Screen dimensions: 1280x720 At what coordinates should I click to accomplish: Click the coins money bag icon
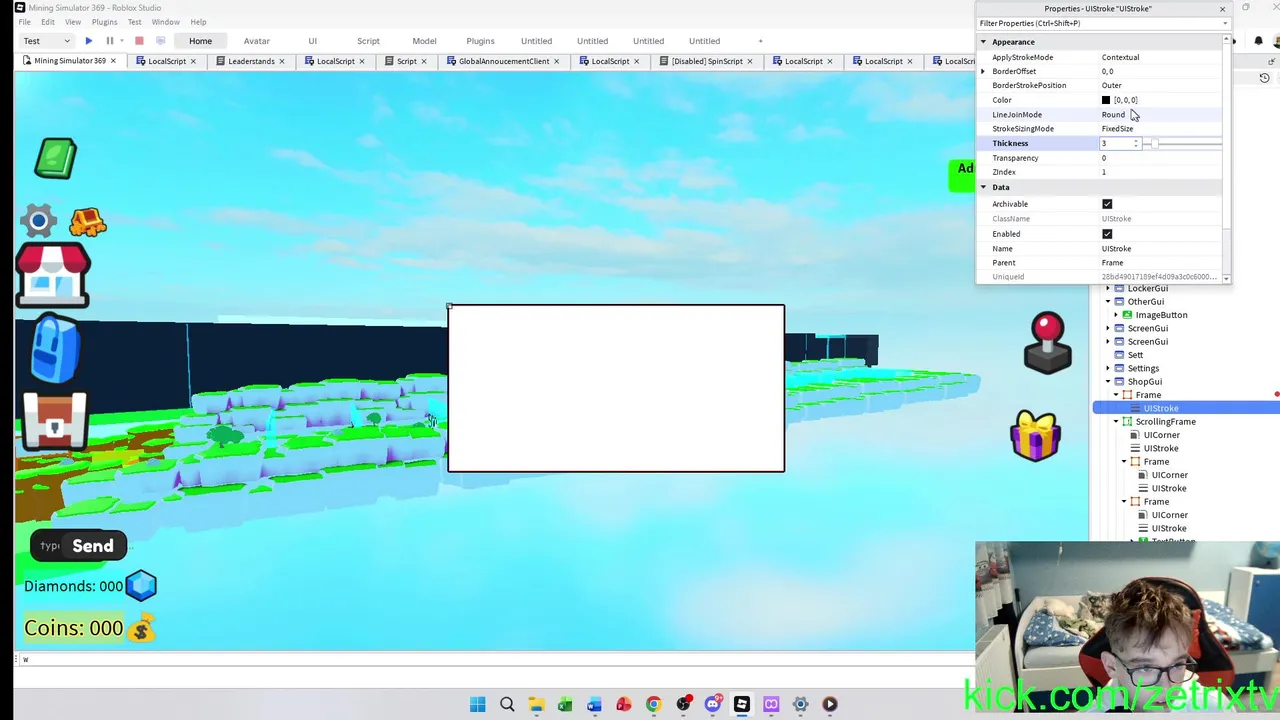pyautogui.click(x=142, y=628)
